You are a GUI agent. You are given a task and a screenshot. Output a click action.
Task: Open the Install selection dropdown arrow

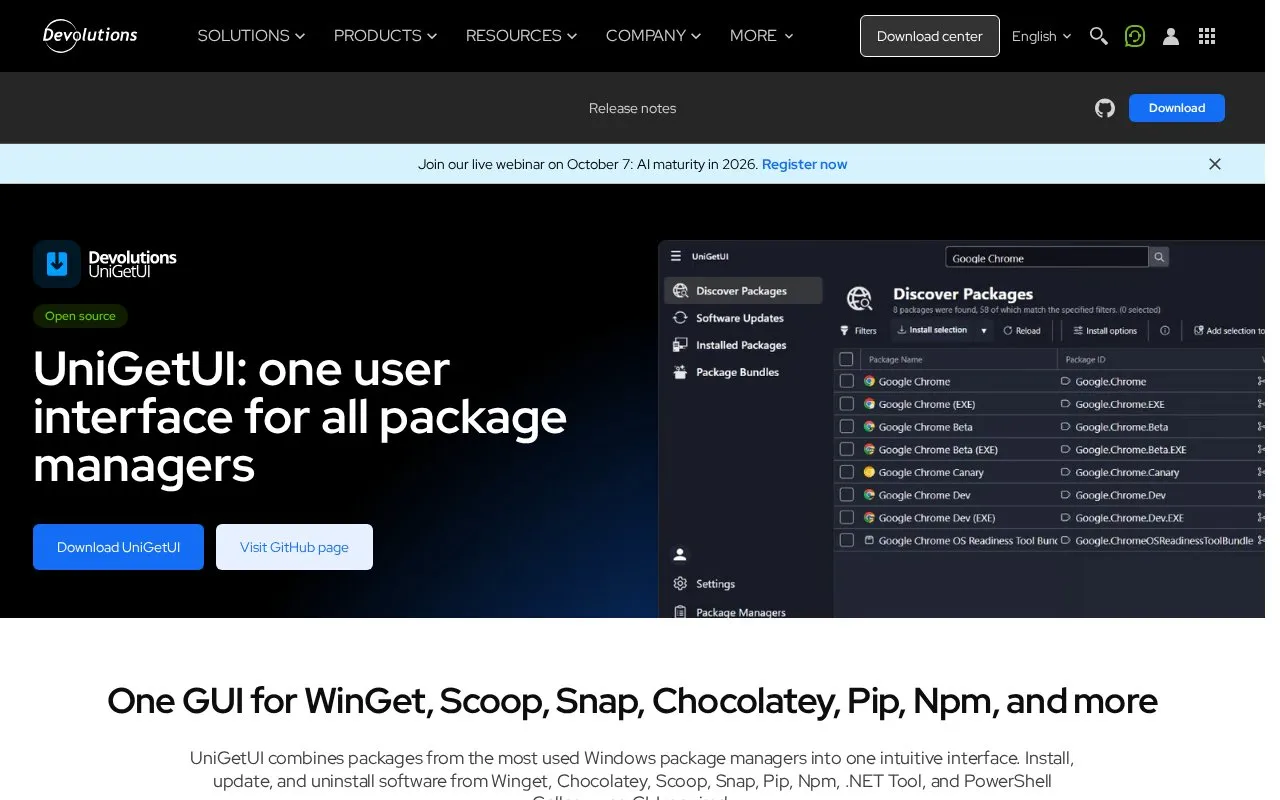[984, 331]
